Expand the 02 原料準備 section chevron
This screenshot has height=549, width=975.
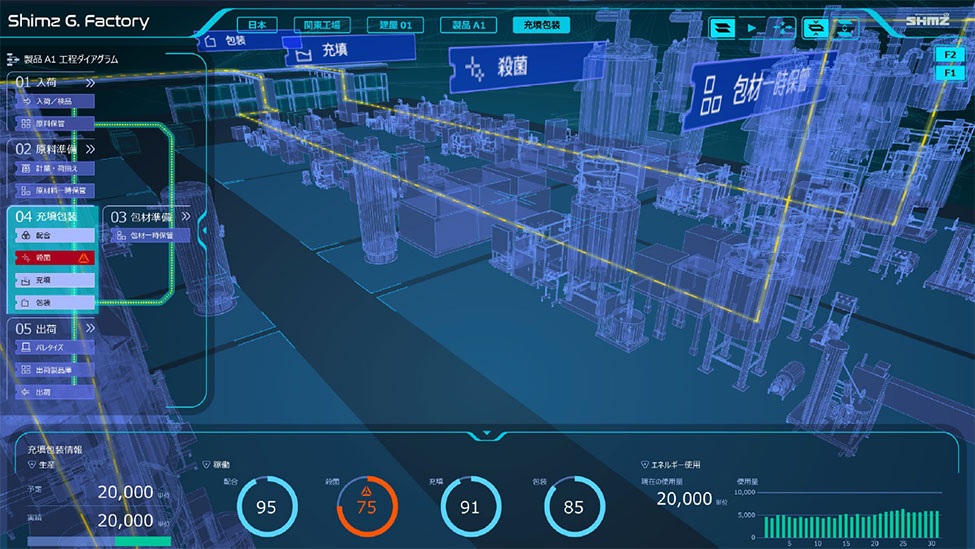(90, 149)
